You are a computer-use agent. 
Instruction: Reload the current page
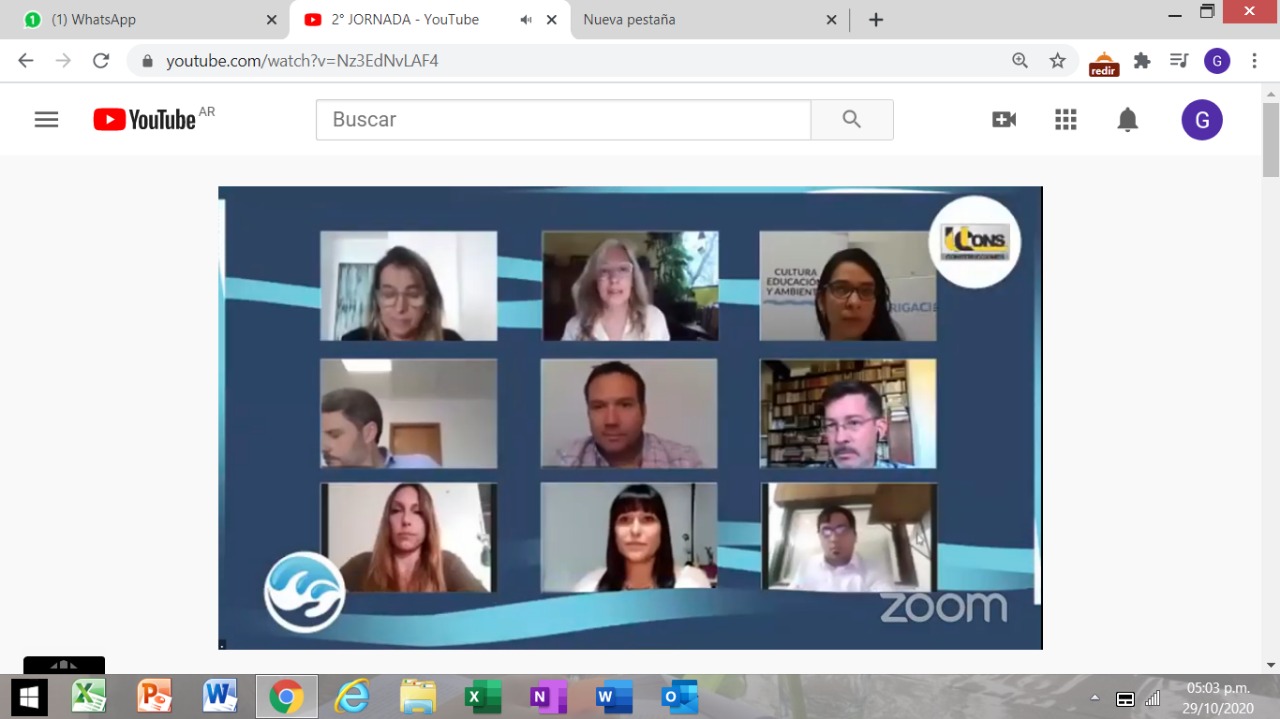tap(100, 61)
